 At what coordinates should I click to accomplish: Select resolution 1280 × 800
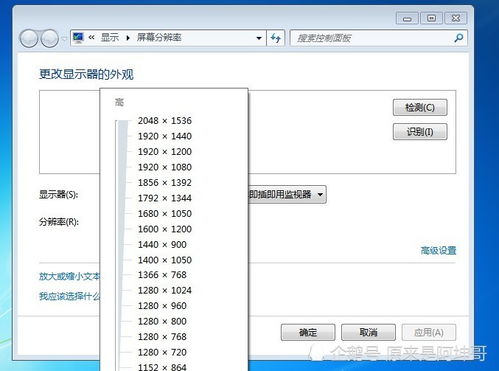pos(162,321)
